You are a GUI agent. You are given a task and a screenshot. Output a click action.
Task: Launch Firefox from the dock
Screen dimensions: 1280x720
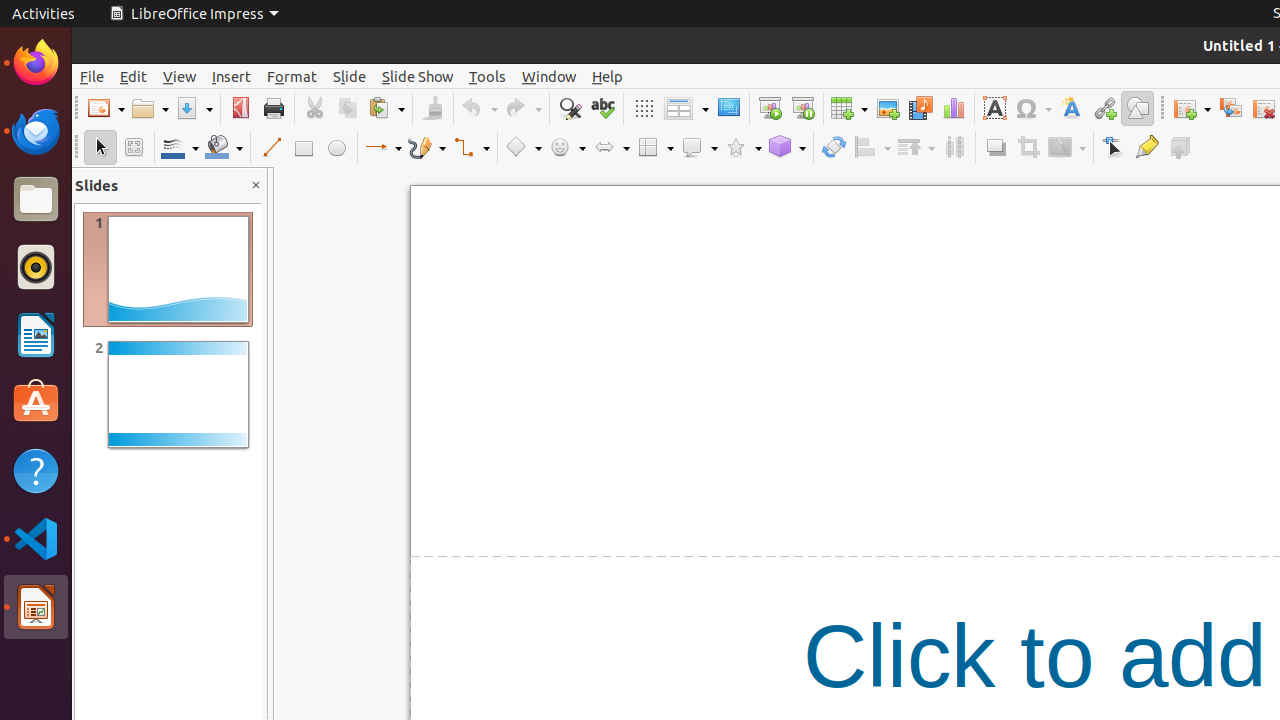point(36,63)
